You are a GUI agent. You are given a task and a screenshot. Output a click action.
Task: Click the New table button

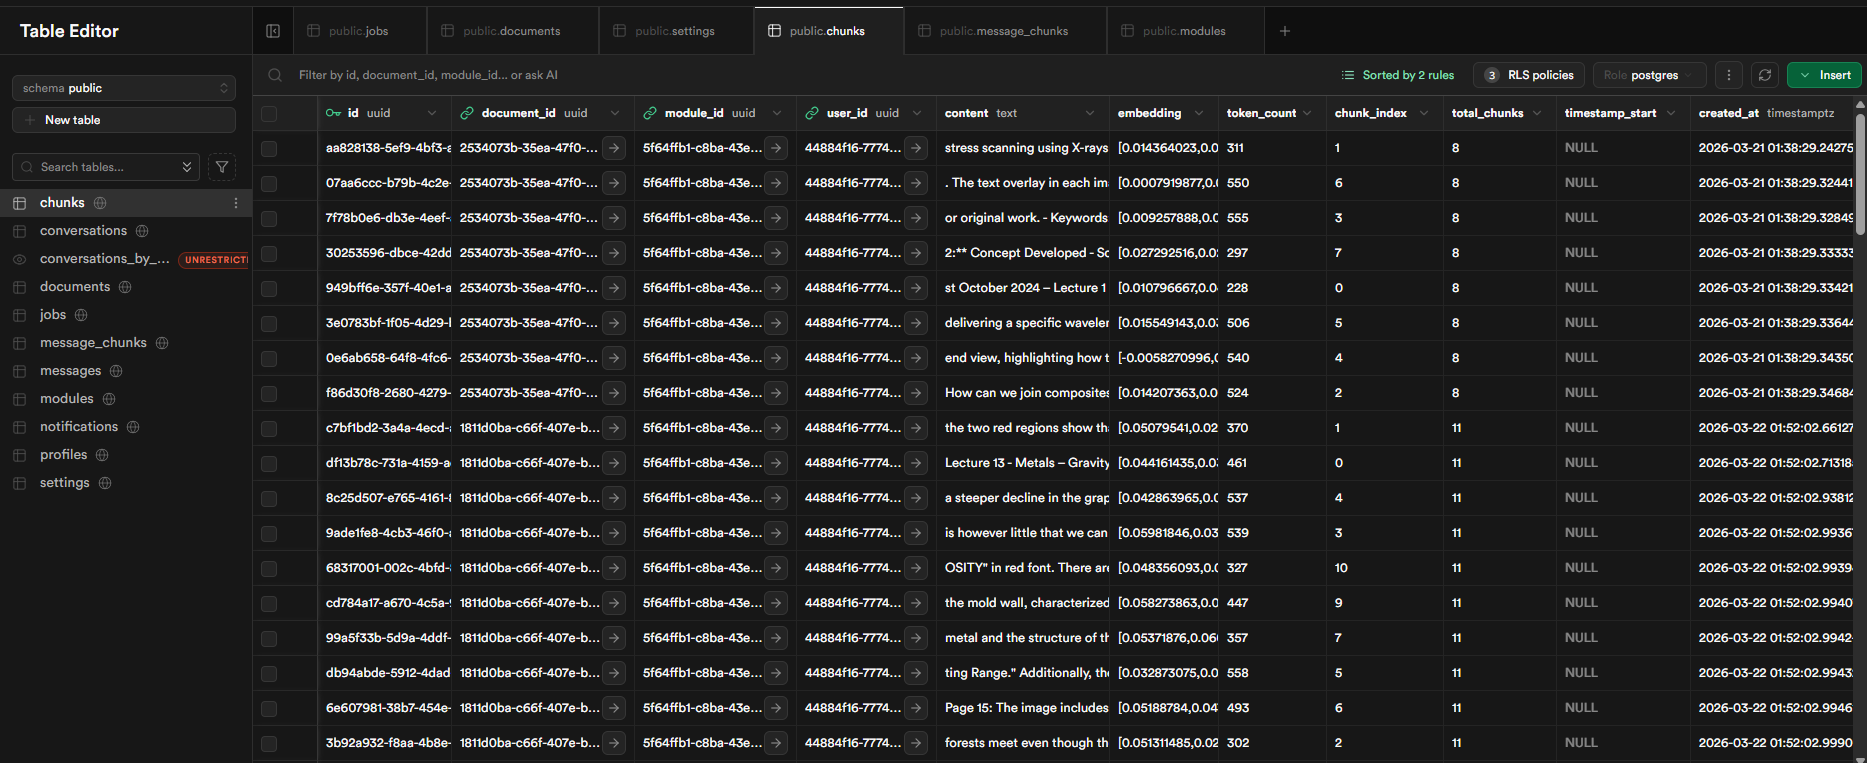(x=124, y=120)
